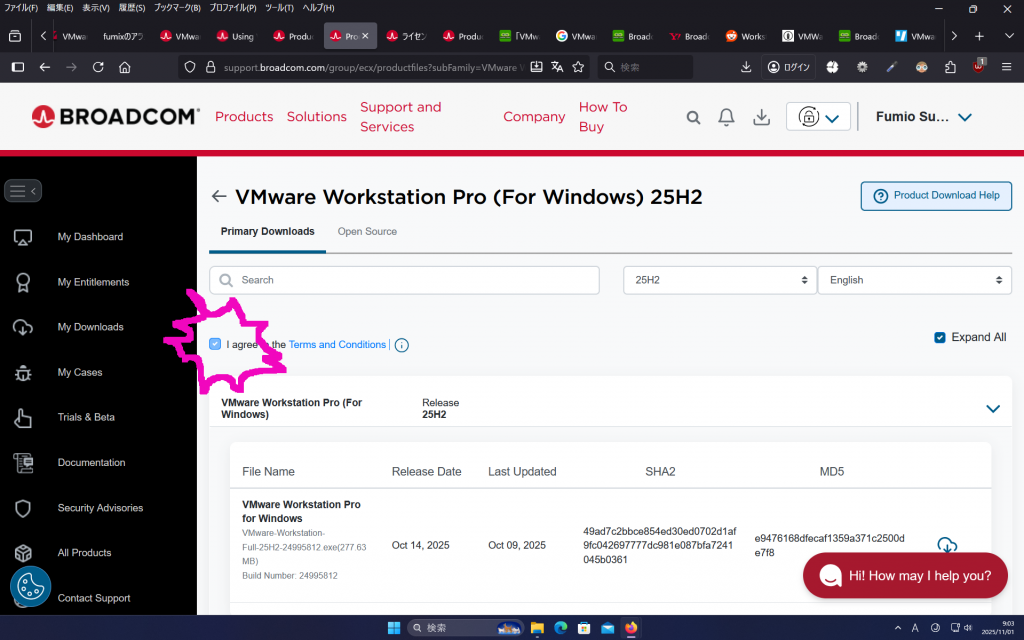This screenshot has width=1024, height=640.
Task: Collapse the VMware Workstation Pro release chevron
Action: (992, 408)
